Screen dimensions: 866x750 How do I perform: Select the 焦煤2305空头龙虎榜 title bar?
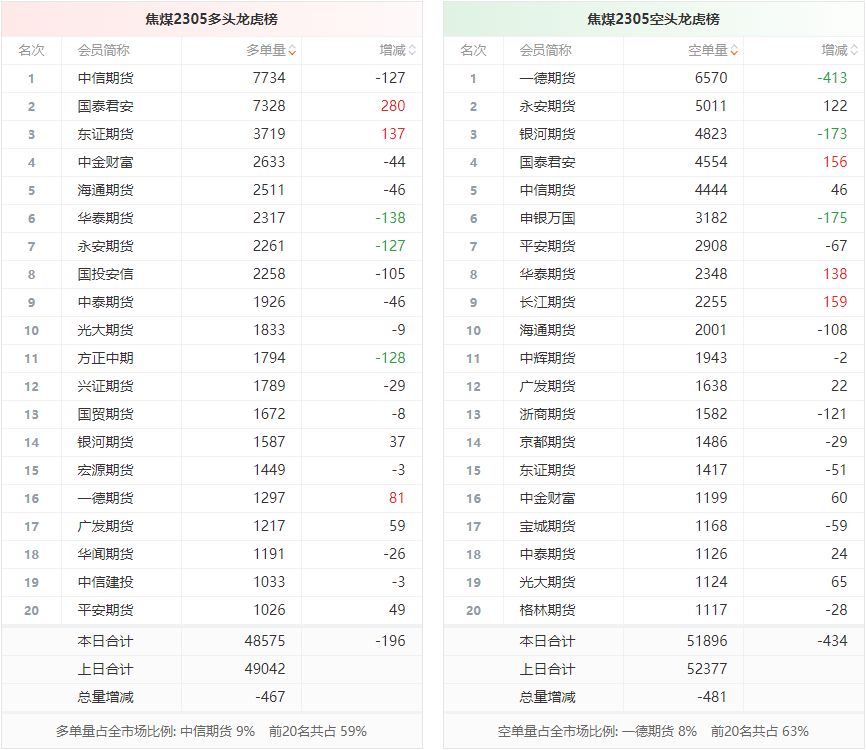pyautogui.click(x=653, y=19)
